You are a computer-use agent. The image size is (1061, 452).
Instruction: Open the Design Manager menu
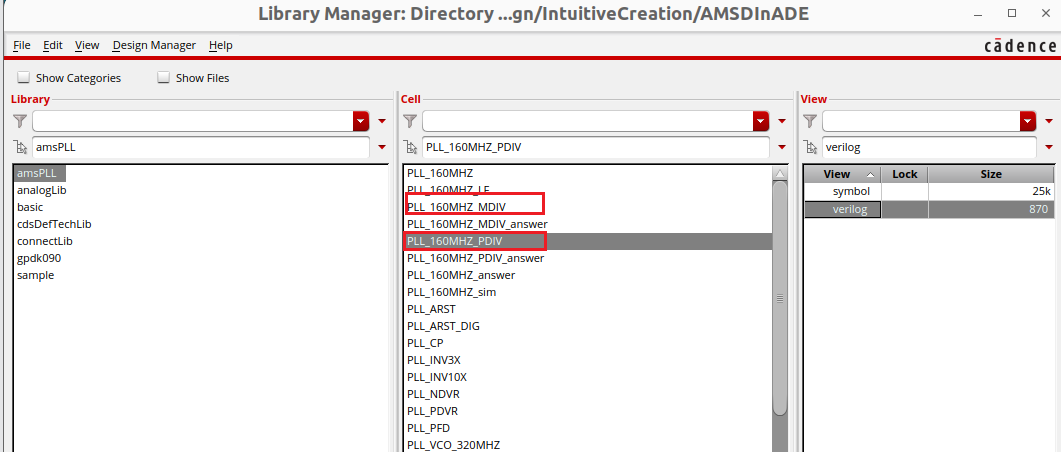(x=154, y=46)
